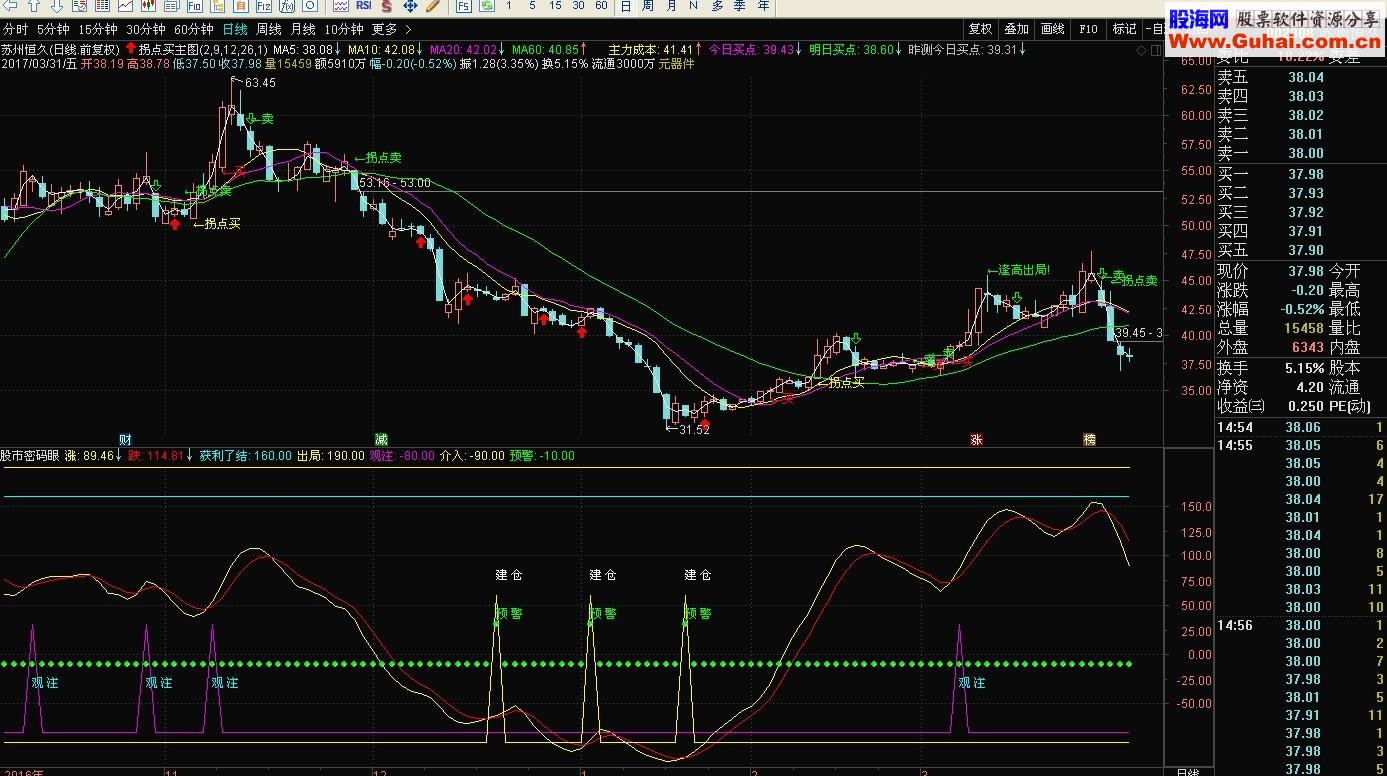Click the up arrow toolbar icon
The height and width of the screenshot is (776, 1387).
point(34,6)
